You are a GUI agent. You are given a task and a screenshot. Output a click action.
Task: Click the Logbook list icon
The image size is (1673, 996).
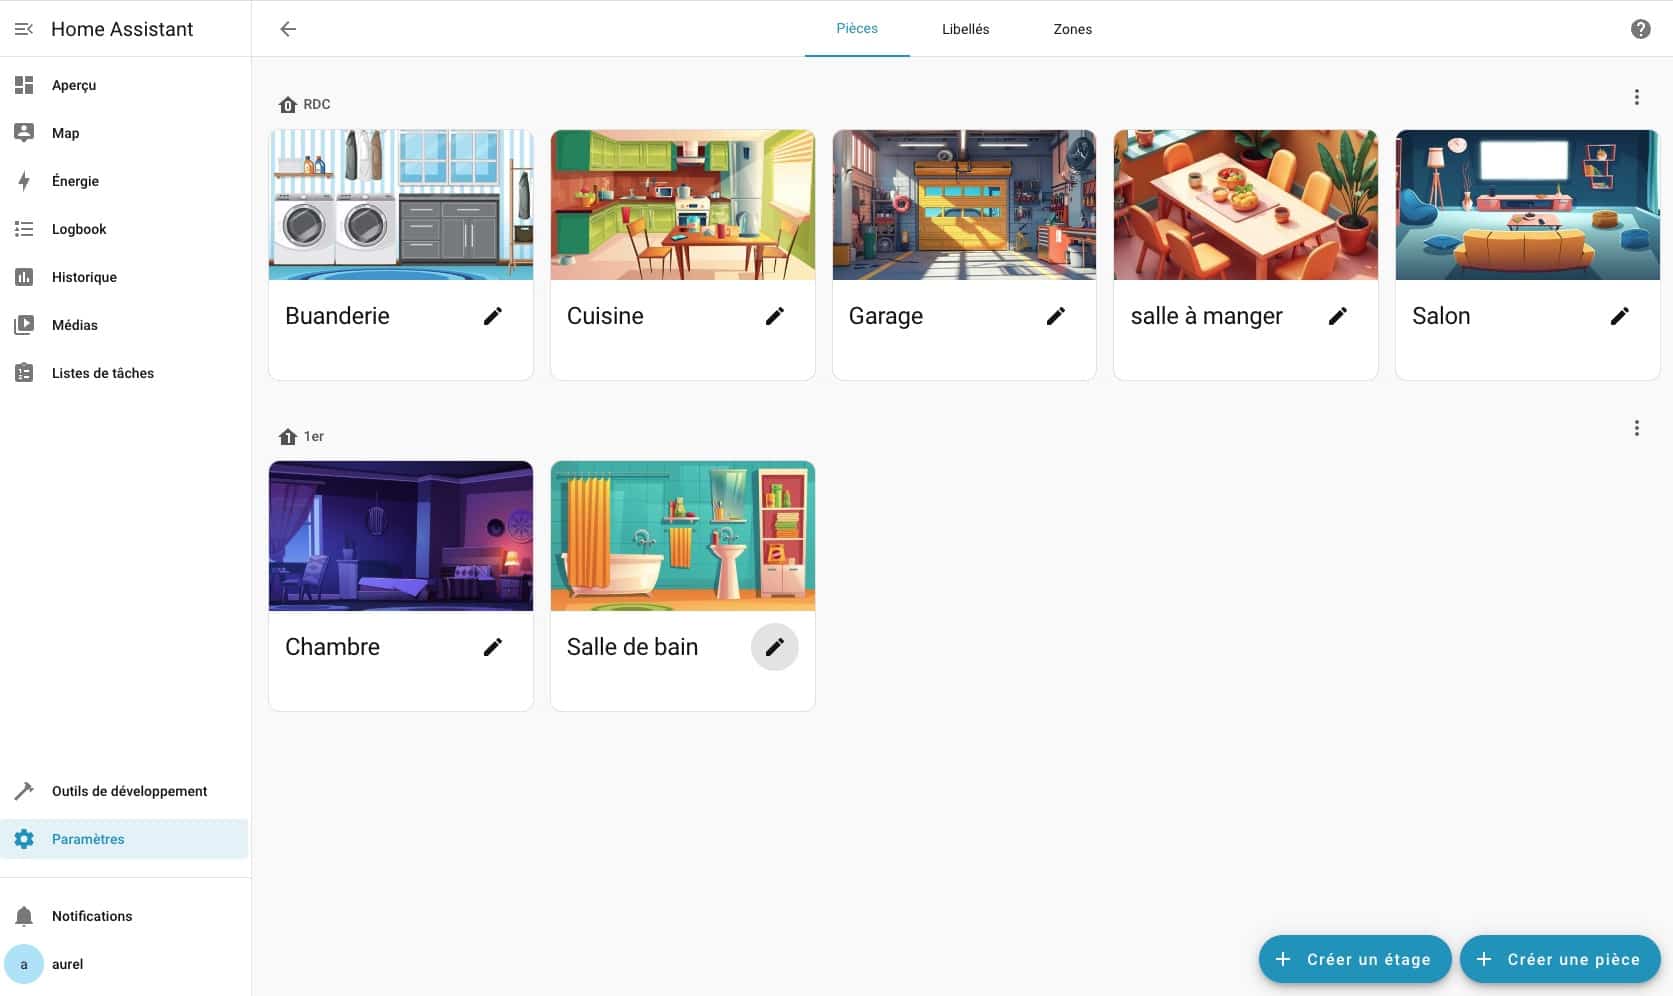tap(24, 229)
